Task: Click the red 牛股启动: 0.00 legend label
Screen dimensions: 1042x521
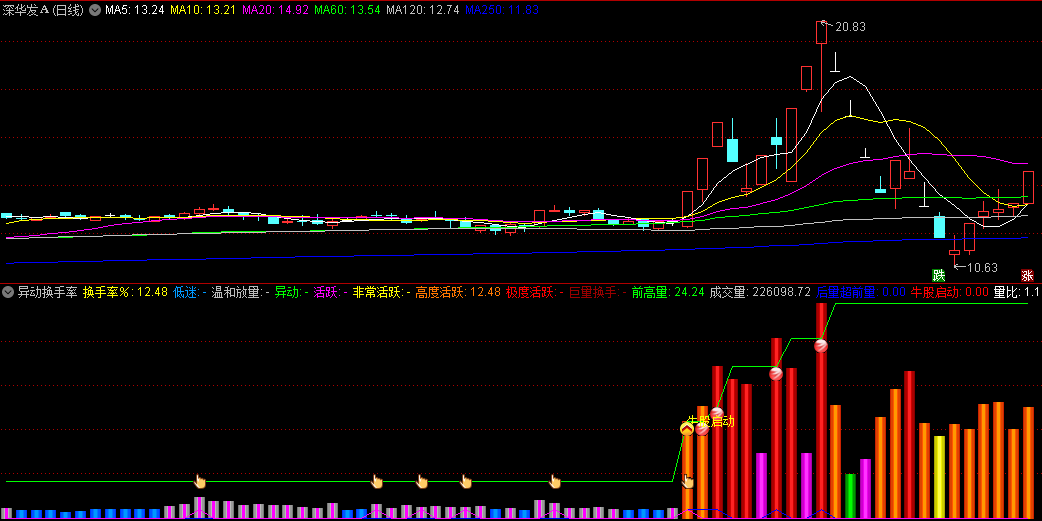Action: (949, 292)
